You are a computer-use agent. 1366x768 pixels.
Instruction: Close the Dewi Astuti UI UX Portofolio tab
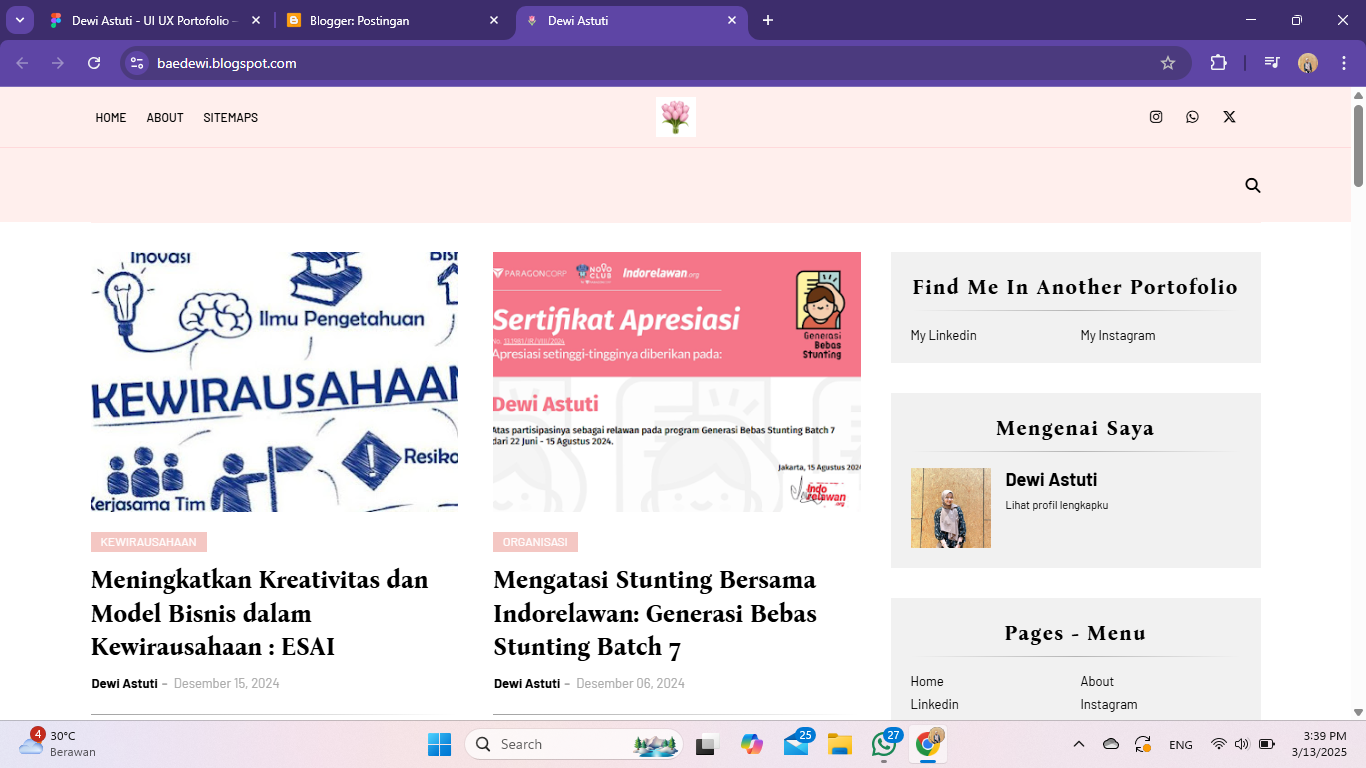[x=256, y=20]
